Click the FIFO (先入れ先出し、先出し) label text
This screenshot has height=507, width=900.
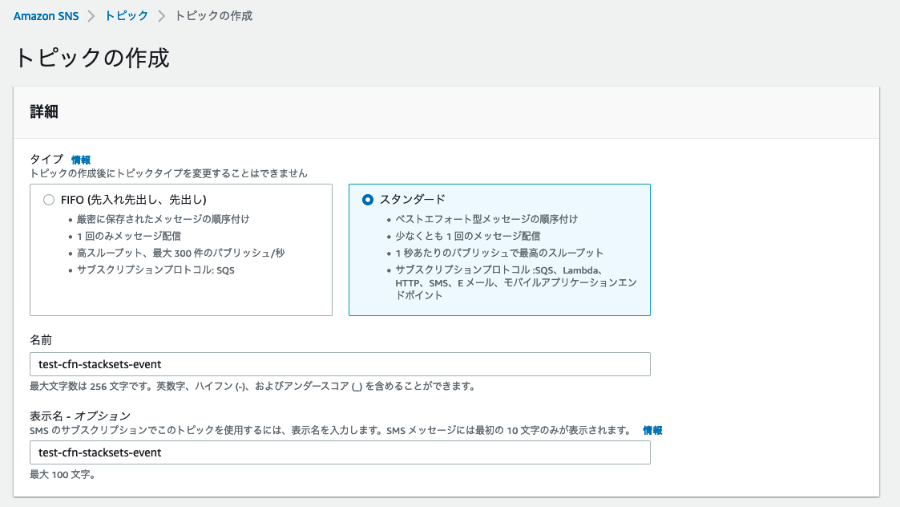point(134,200)
